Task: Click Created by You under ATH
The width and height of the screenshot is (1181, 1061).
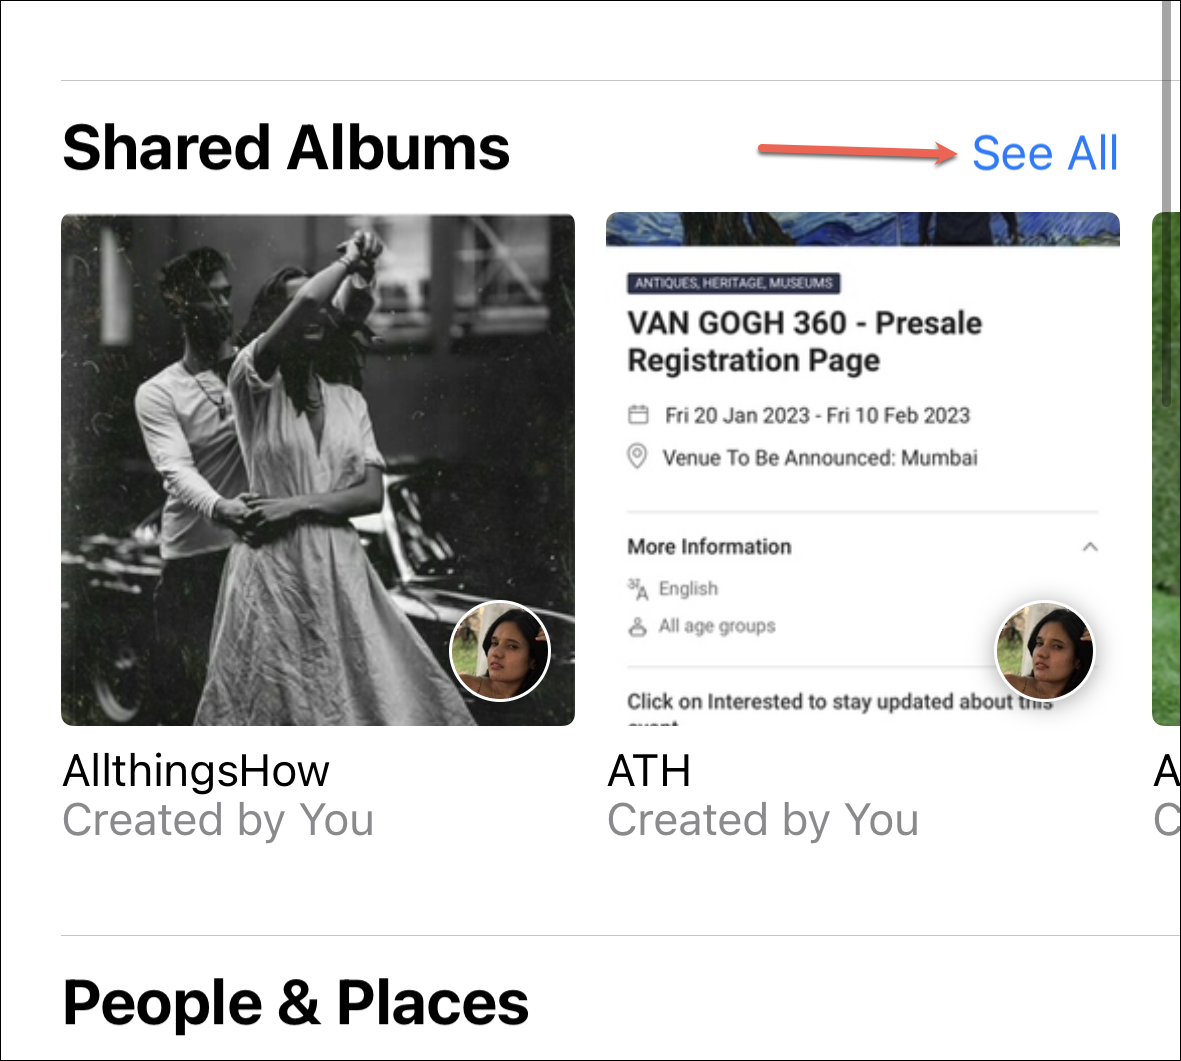Action: click(x=763, y=820)
